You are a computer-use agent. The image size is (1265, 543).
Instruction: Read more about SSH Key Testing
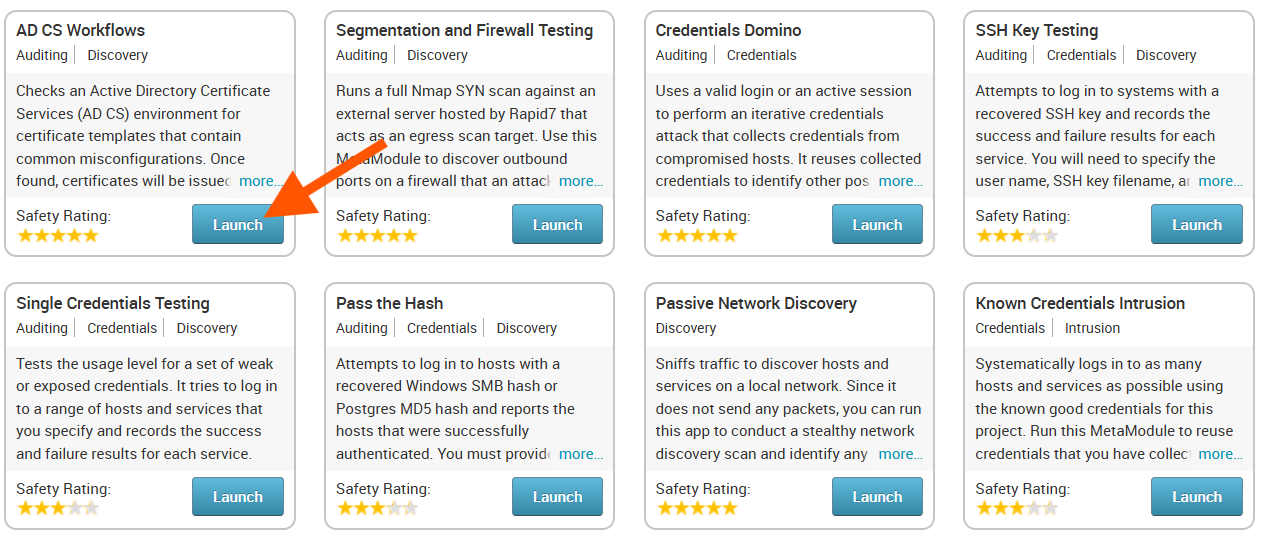pyautogui.click(x=1220, y=181)
